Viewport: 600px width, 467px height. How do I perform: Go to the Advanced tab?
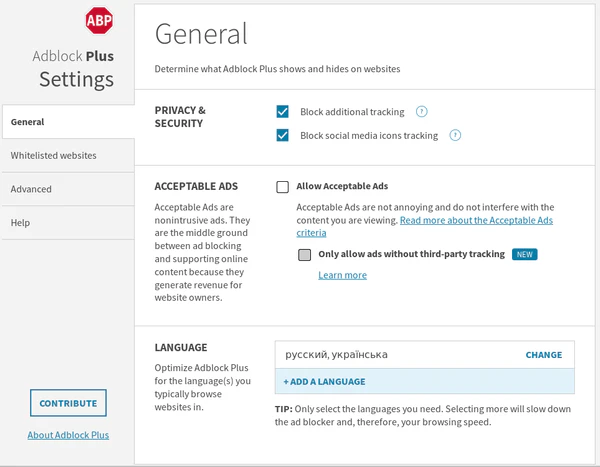tap(67, 189)
